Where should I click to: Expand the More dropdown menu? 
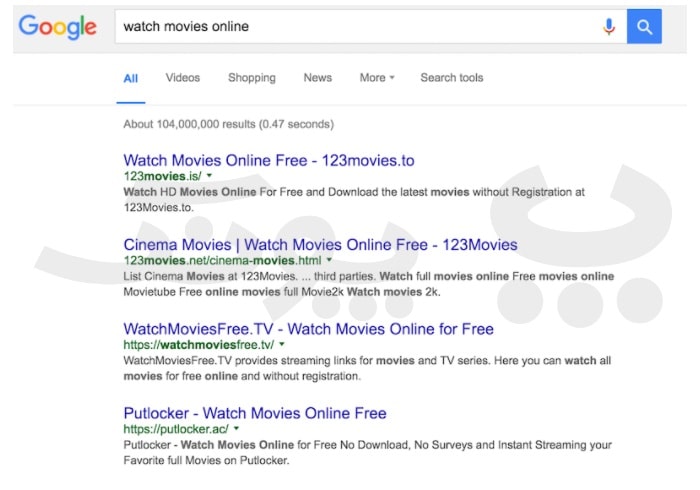point(377,78)
